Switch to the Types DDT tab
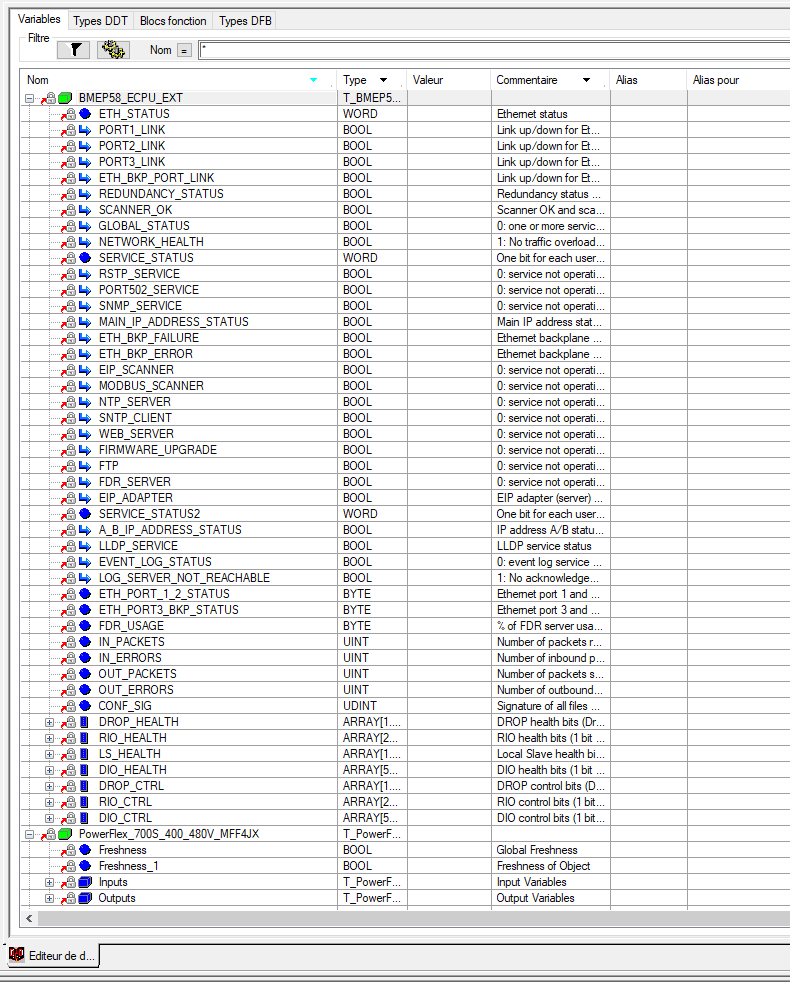 click(100, 21)
